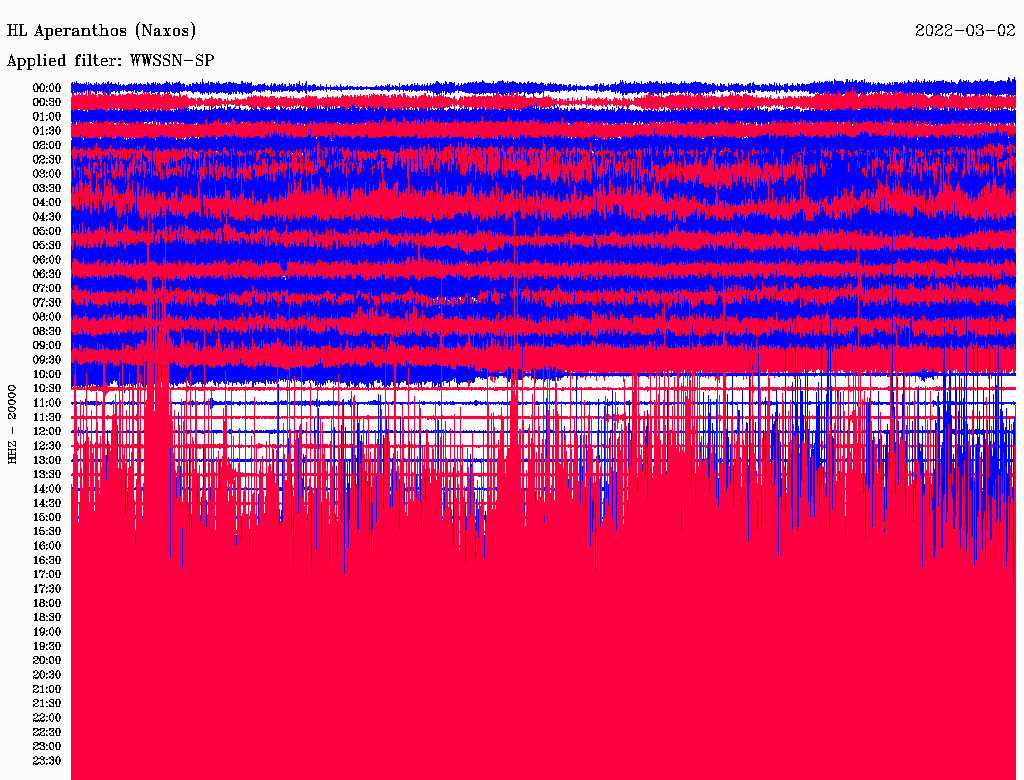
Task: Select the 19:00 time row label
Action: click(x=47, y=632)
